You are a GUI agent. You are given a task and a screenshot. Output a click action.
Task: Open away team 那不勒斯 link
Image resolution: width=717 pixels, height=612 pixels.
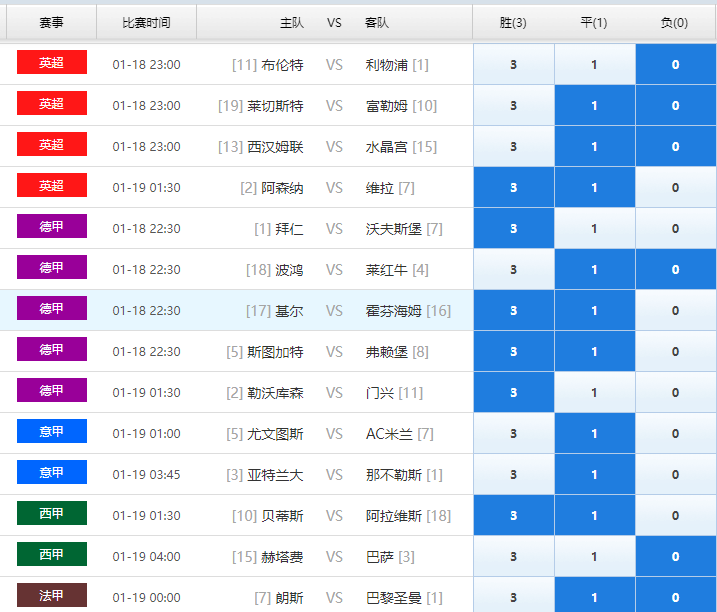point(394,475)
